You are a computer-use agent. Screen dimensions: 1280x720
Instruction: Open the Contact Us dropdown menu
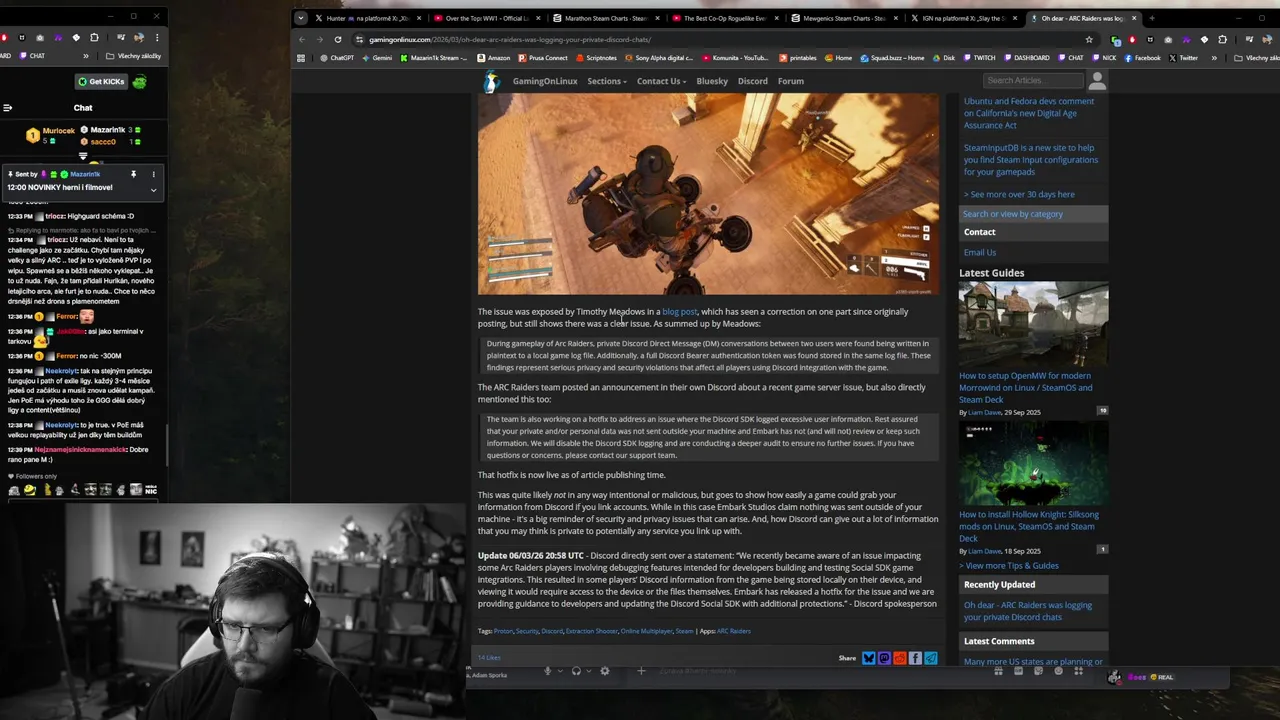pyautogui.click(x=661, y=81)
